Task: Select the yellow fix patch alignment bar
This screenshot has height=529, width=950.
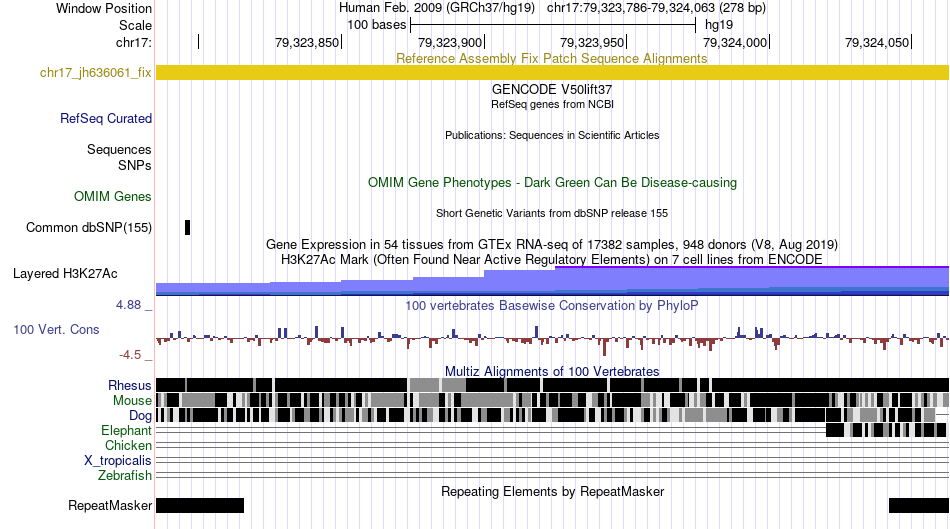Action: pyautogui.click(x=552, y=73)
